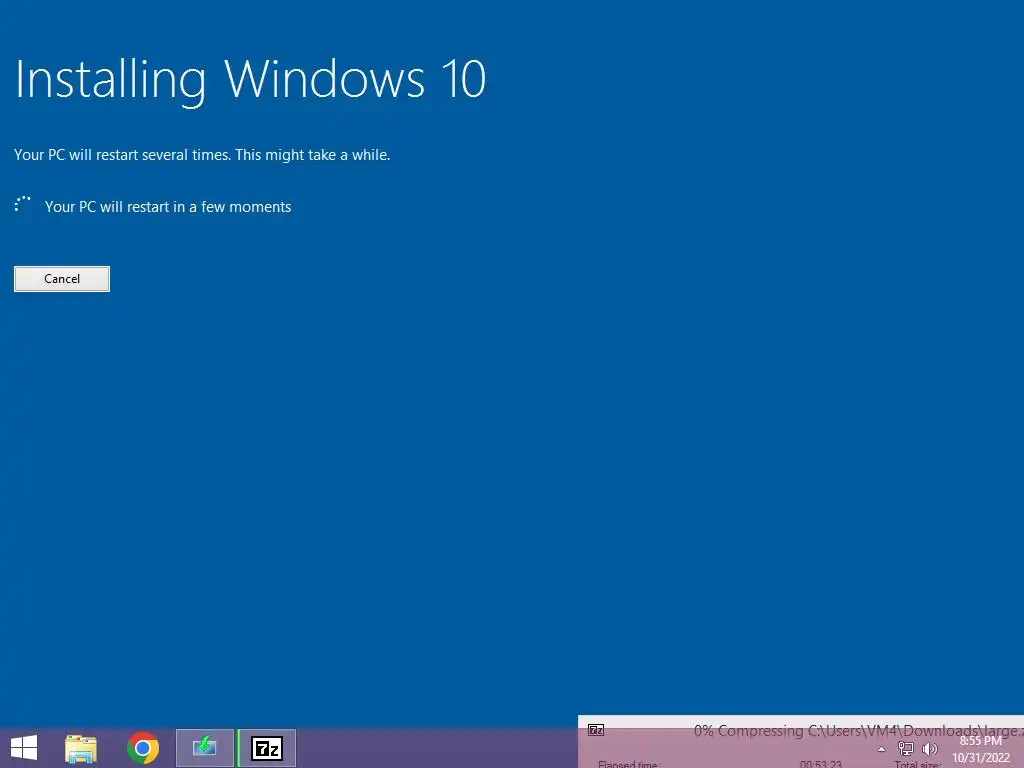The width and height of the screenshot is (1024, 768).
Task: Show hidden system tray icons
Action: click(x=882, y=749)
